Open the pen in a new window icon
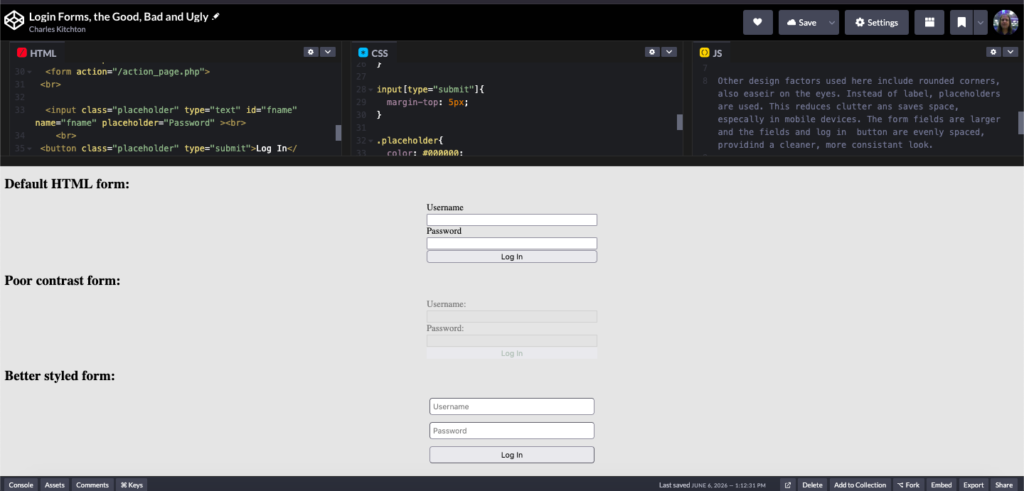This screenshot has height=491, width=1024. (788, 485)
